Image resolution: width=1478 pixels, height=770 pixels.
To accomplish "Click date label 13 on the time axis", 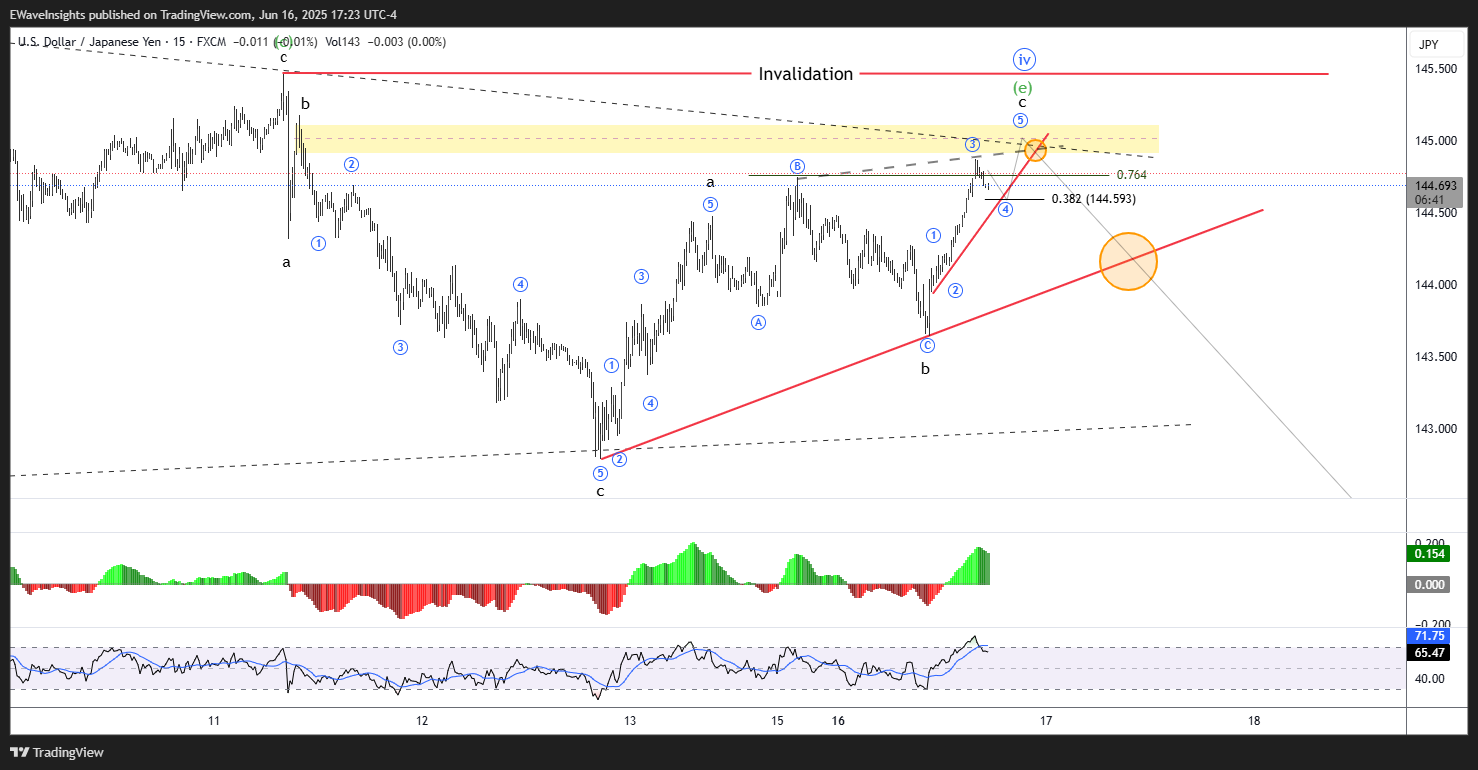I will pyautogui.click(x=629, y=721).
